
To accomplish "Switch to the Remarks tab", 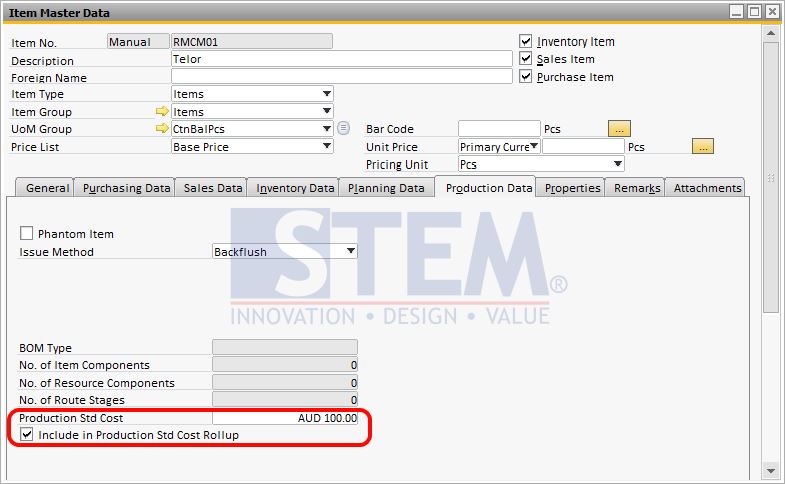I will (635, 188).
